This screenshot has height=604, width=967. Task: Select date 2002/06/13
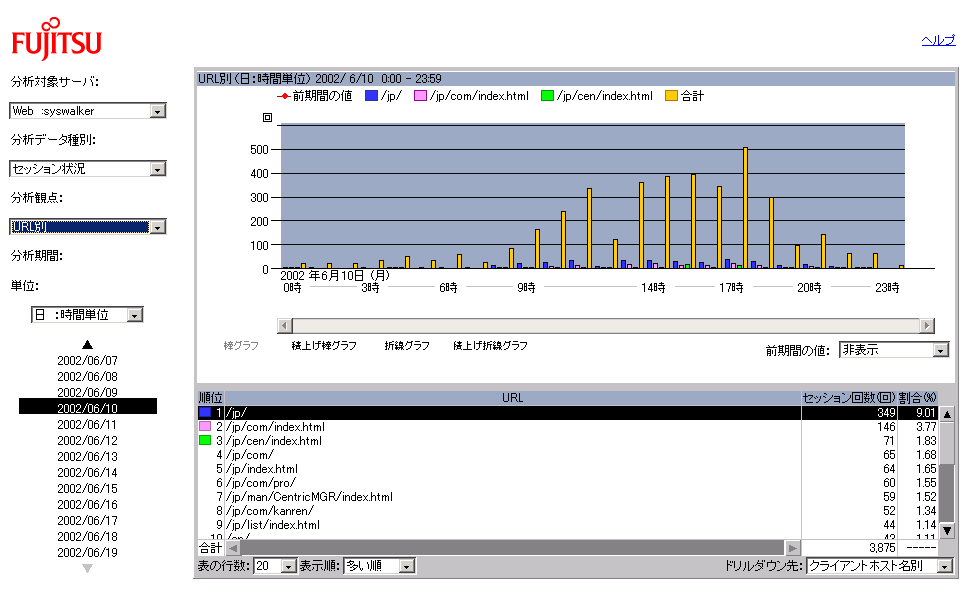pos(88,457)
